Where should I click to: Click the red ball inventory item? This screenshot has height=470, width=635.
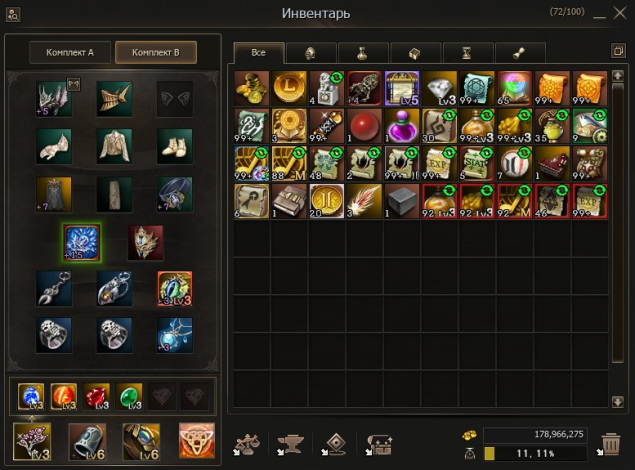pos(364,126)
